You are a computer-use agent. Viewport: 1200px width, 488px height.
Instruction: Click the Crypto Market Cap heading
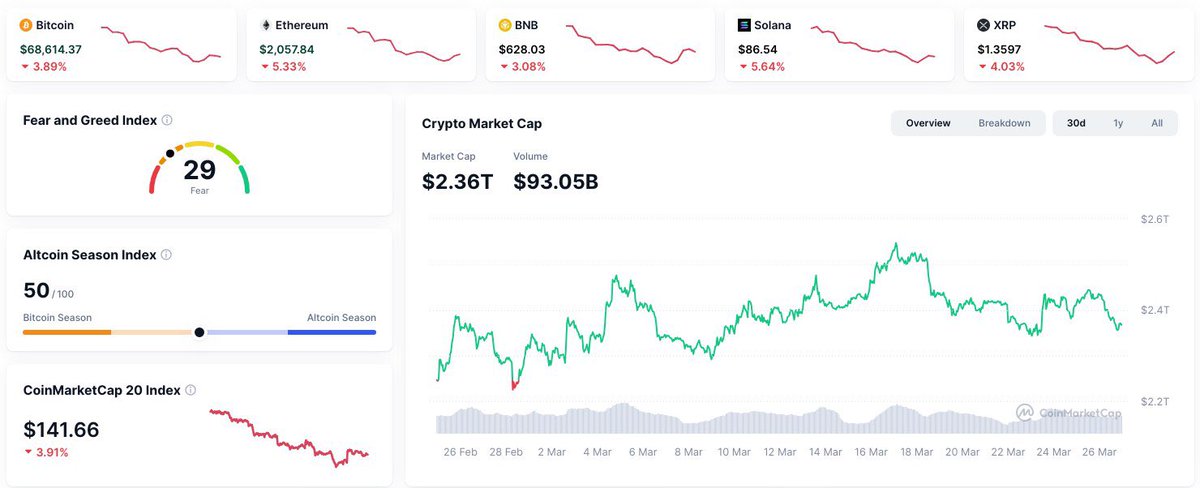pyautogui.click(x=482, y=123)
